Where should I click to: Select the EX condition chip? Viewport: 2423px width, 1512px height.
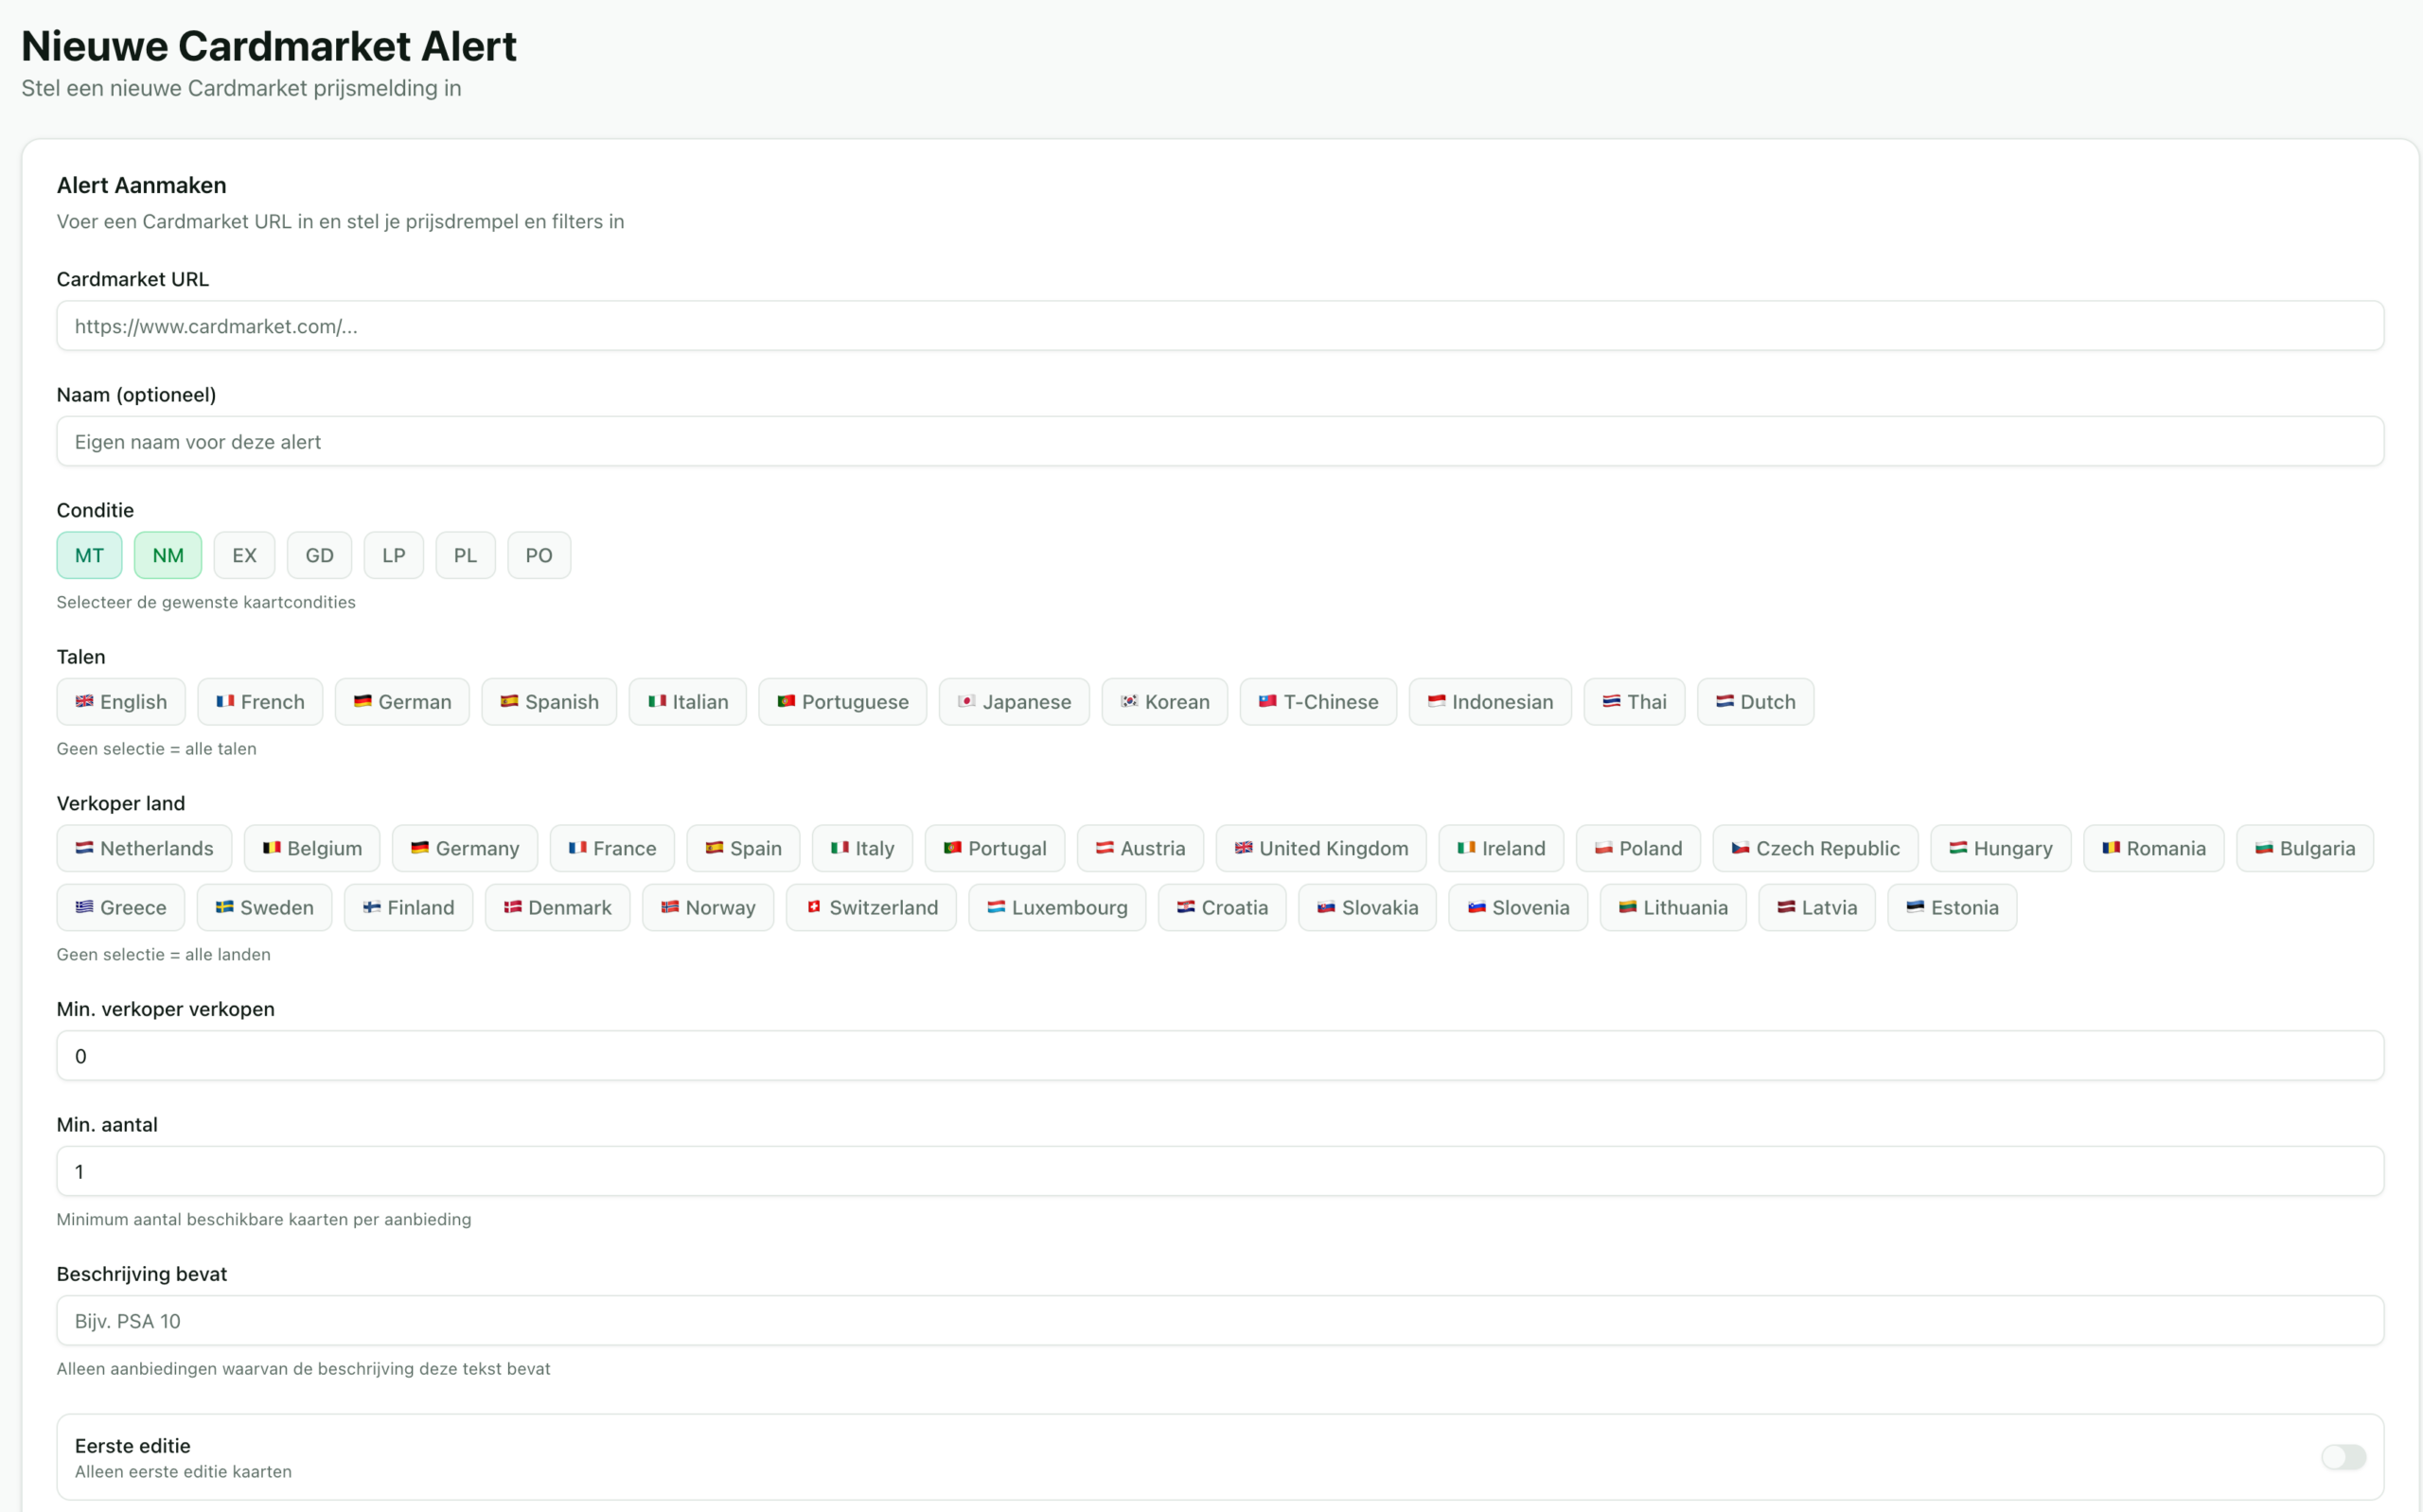[x=244, y=555]
